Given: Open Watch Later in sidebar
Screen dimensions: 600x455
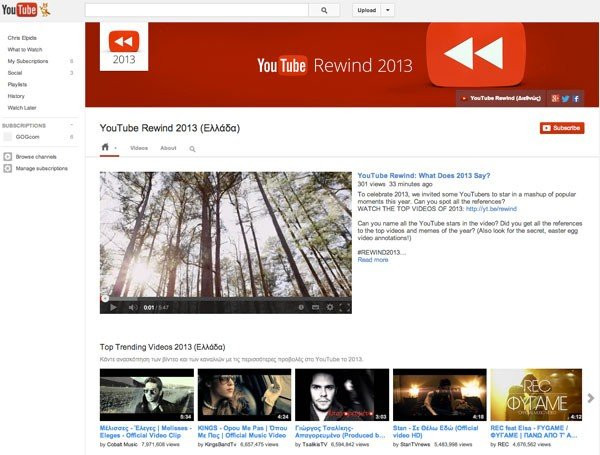Looking at the screenshot, I should [22, 108].
